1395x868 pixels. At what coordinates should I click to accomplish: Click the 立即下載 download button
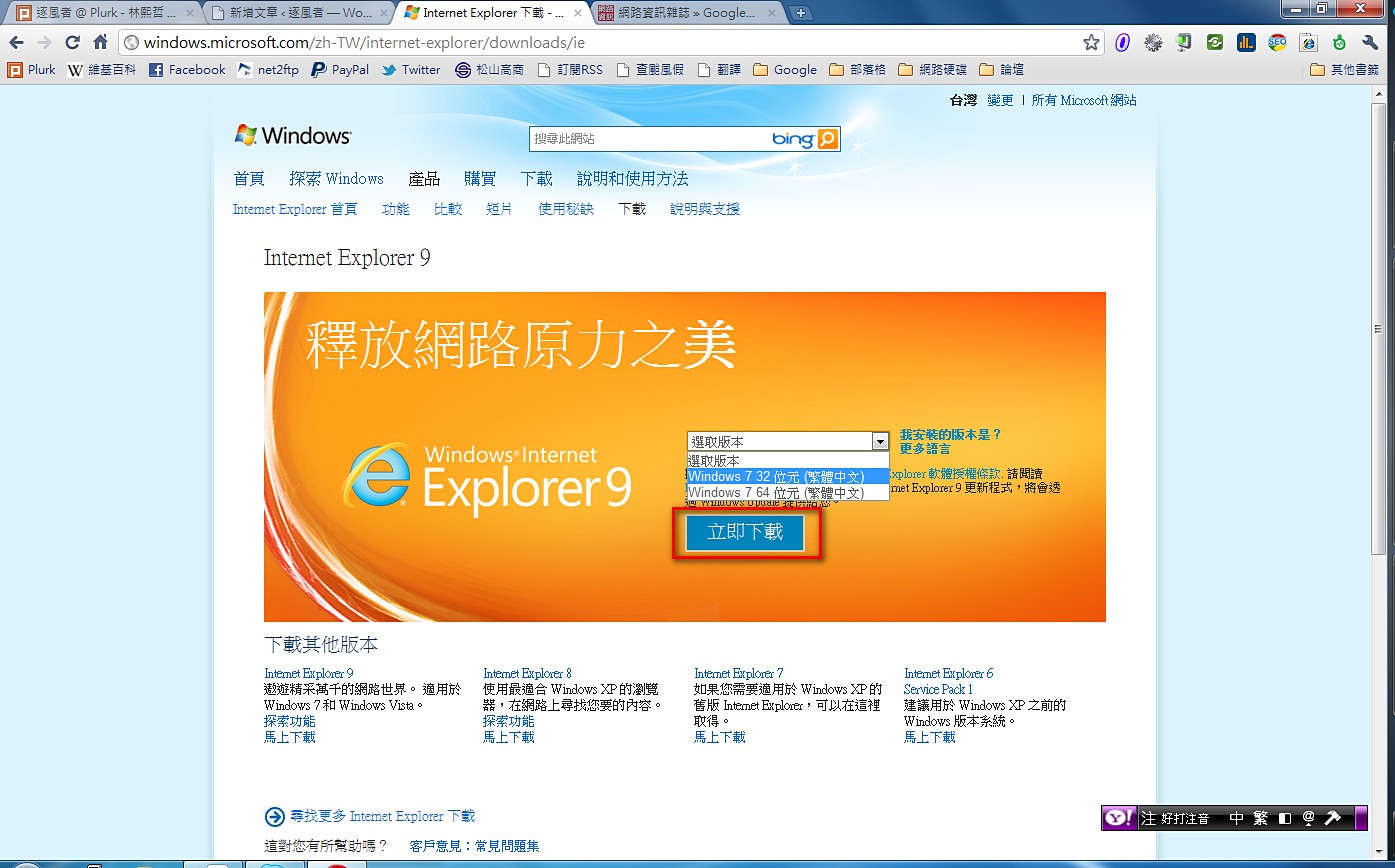(x=745, y=533)
